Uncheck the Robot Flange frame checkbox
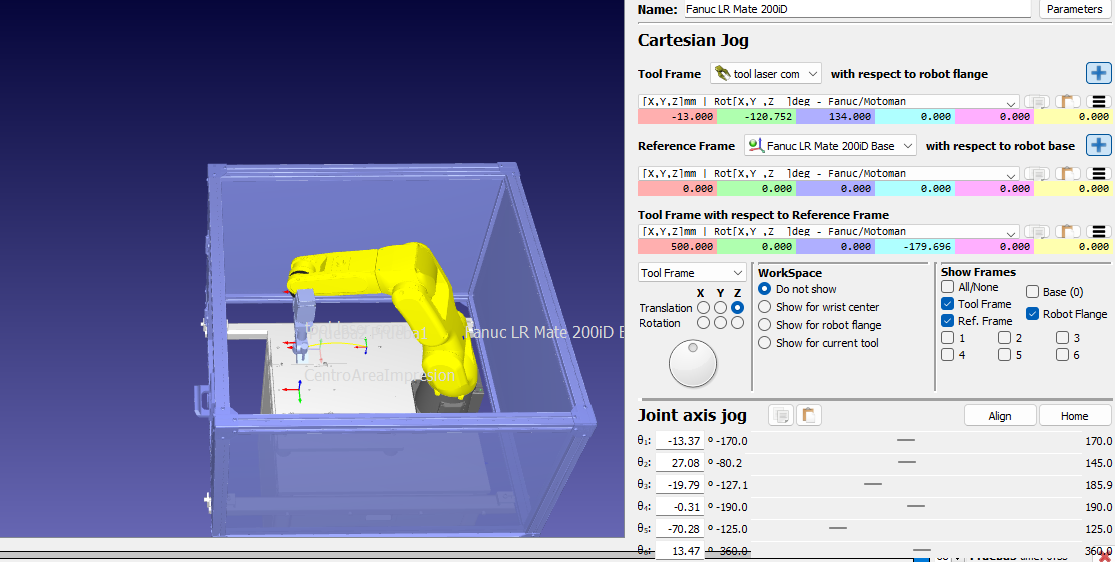The width and height of the screenshot is (1115, 562). coord(1034,314)
